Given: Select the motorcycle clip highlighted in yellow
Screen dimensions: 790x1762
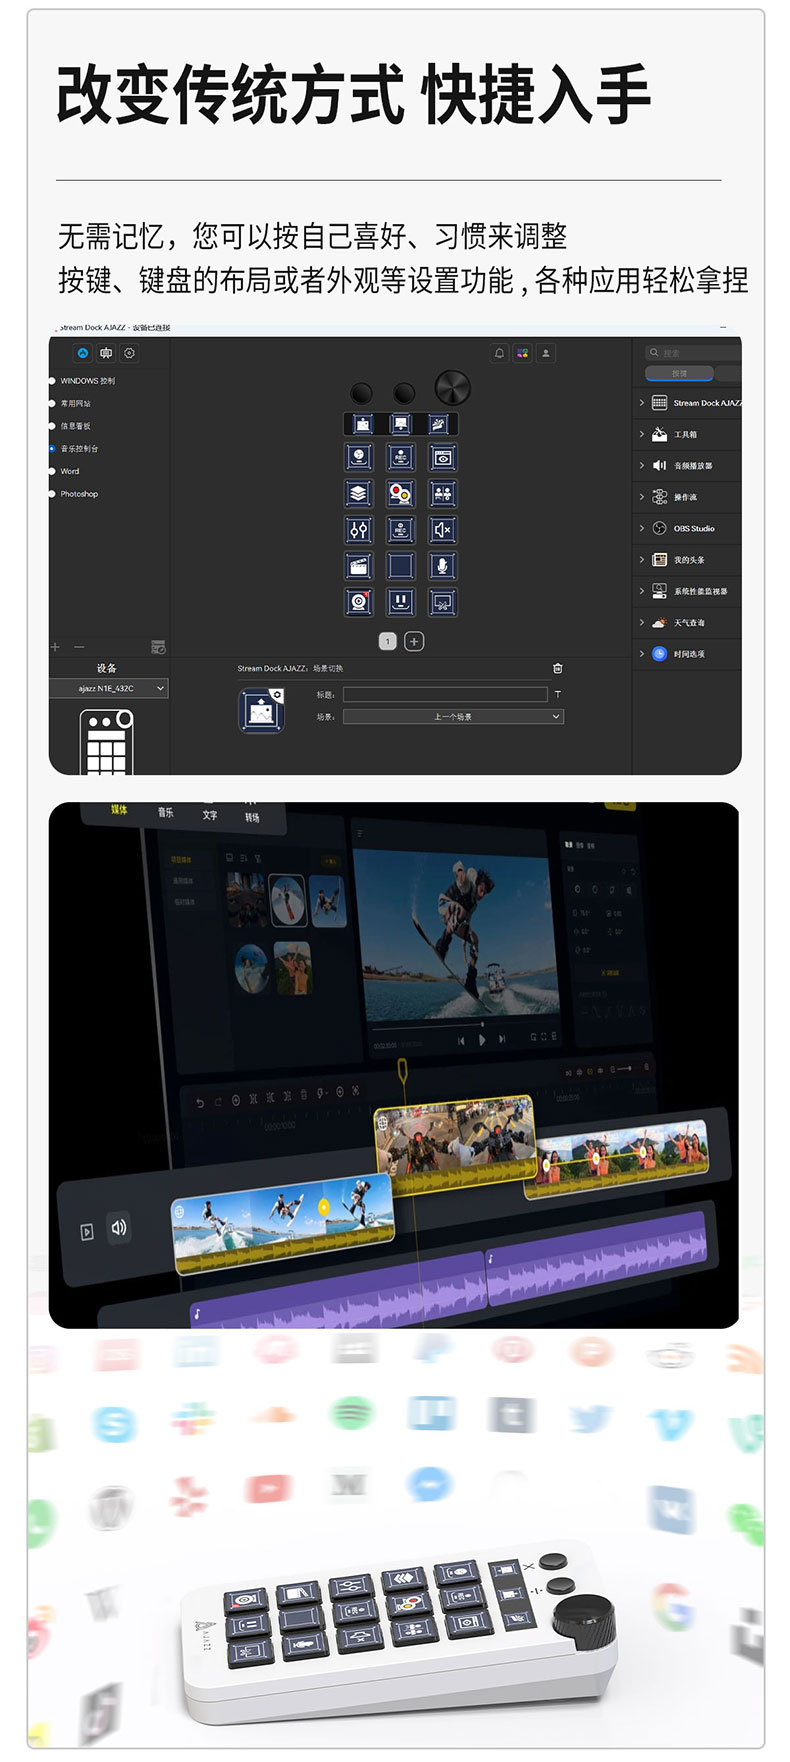Looking at the screenshot, I should (x=455, y=1145).
